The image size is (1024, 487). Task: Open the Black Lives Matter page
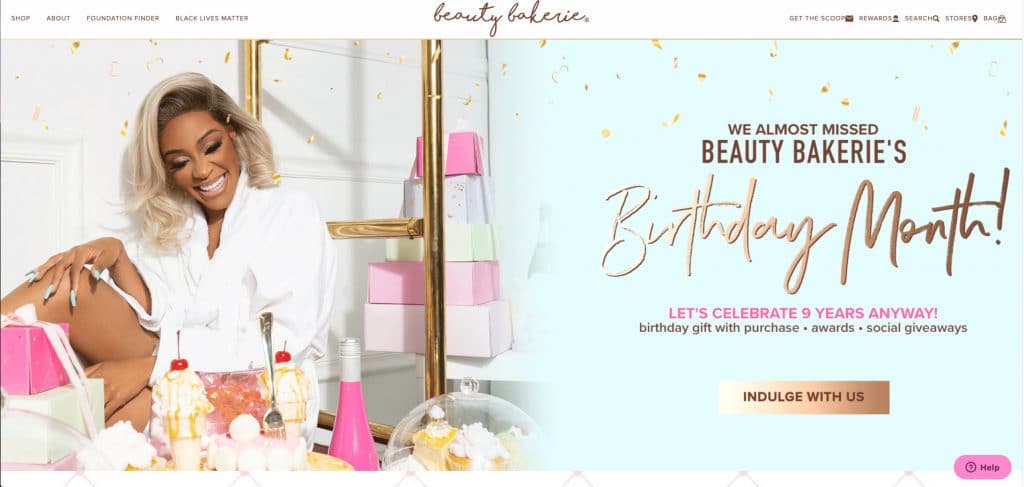click(x=212, y=18)
